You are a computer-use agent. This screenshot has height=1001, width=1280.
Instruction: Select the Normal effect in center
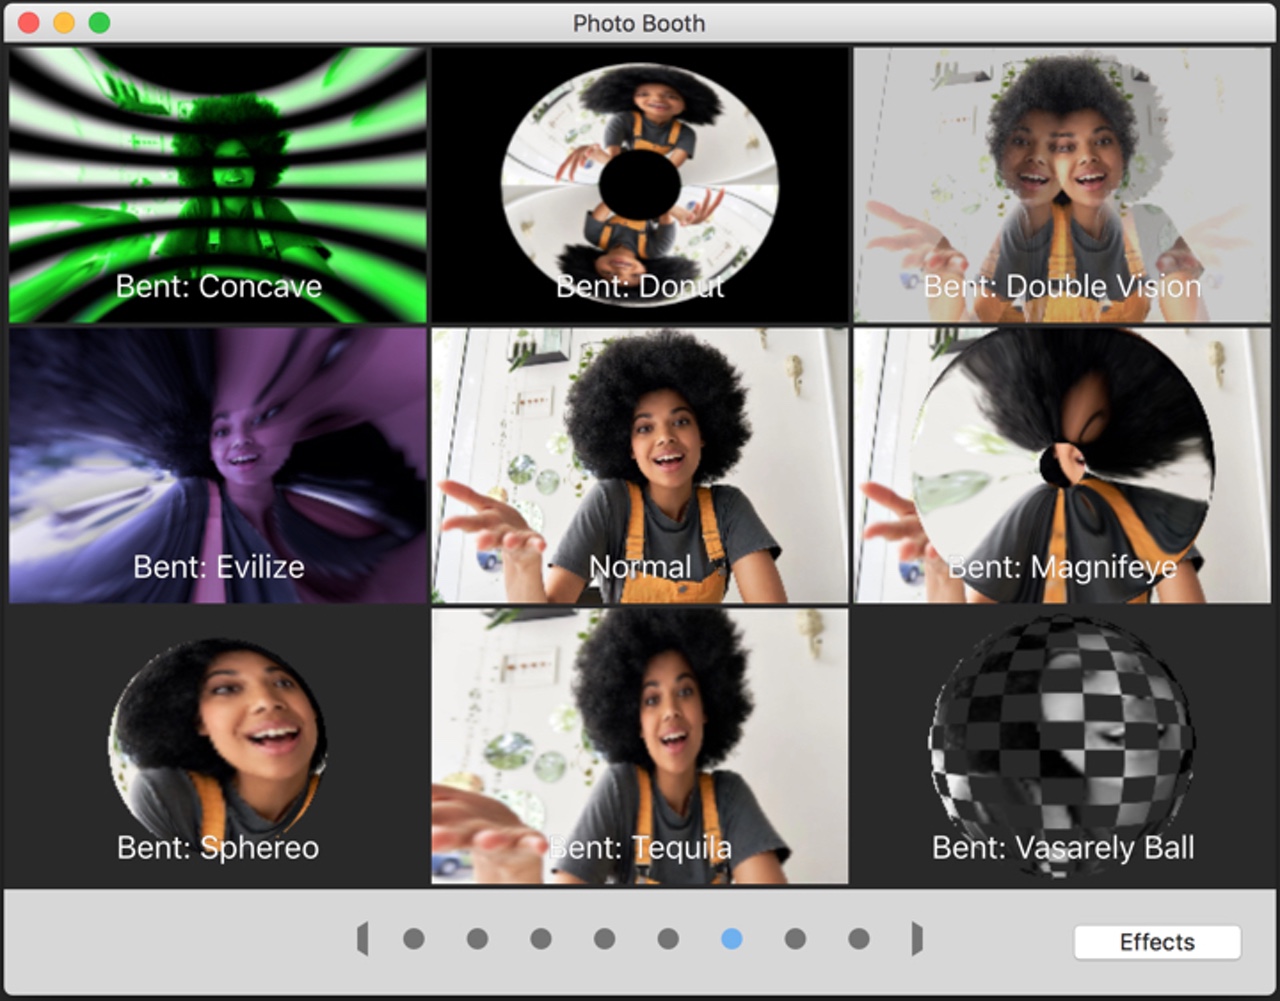[x=640, y=466]
